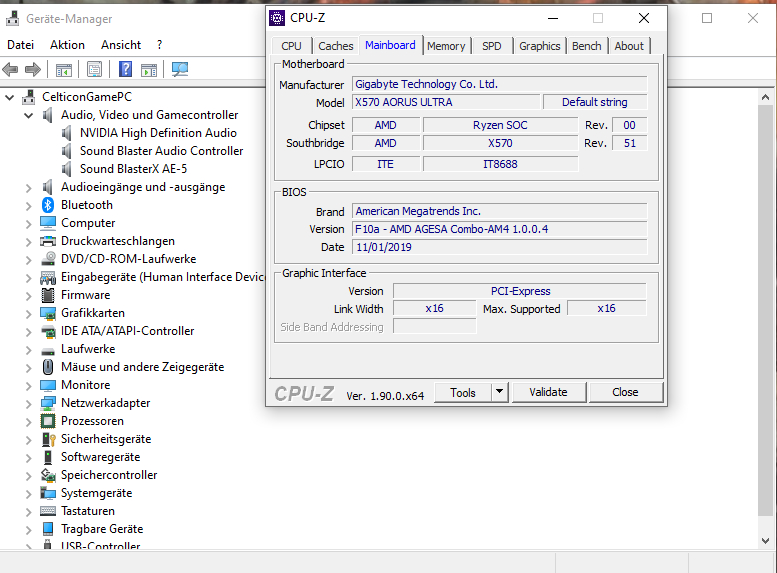Image resolution: width=777 pixels, height=573 pixels.
Task: Click the Bluetooth category icon
Action: pos(48,205)
